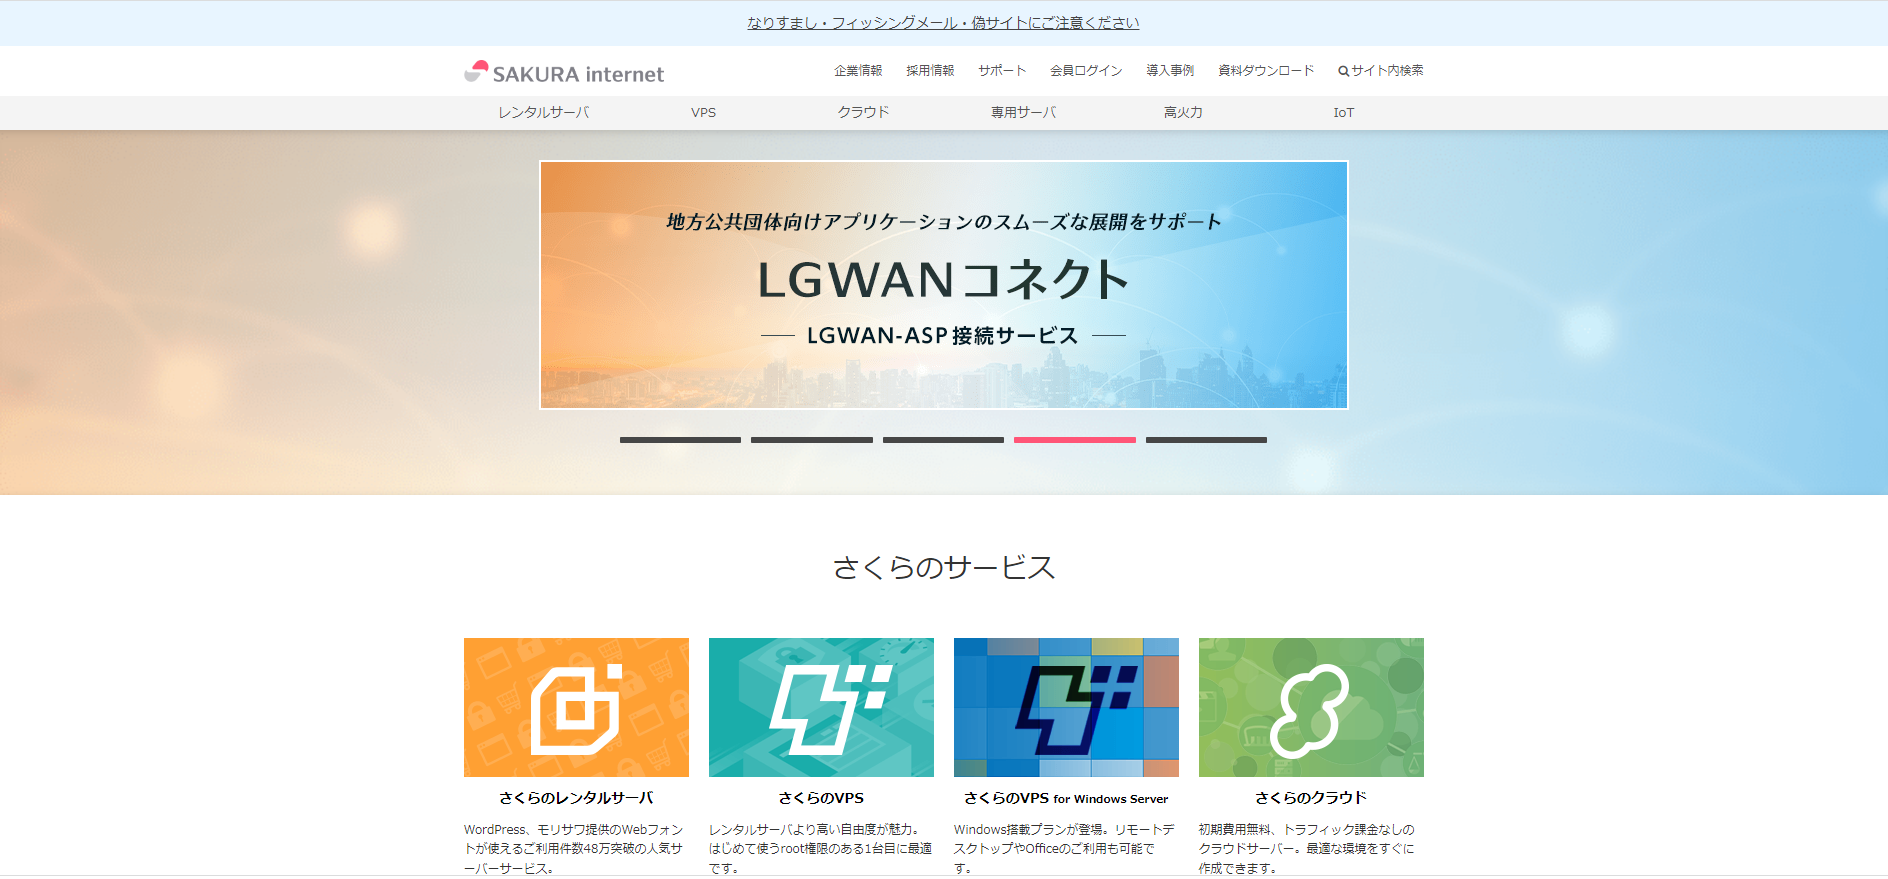Go to 会員ログイン page
Viewport: 1888px width, 879px height.
click(1085, 71)
